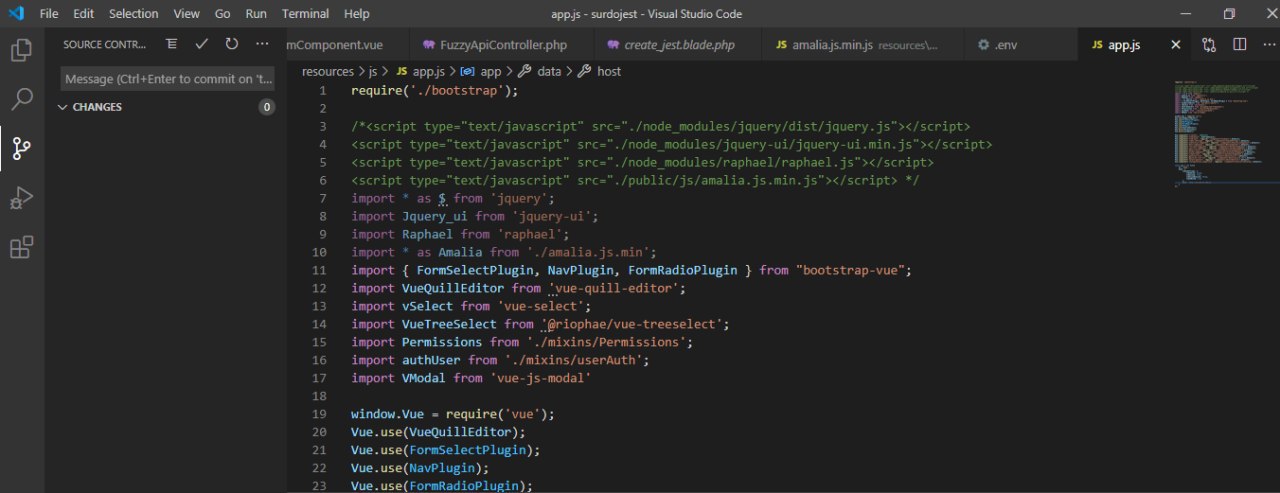Click 'FormRadioPlugin' in line 11 import

click(x=682, y=270)
